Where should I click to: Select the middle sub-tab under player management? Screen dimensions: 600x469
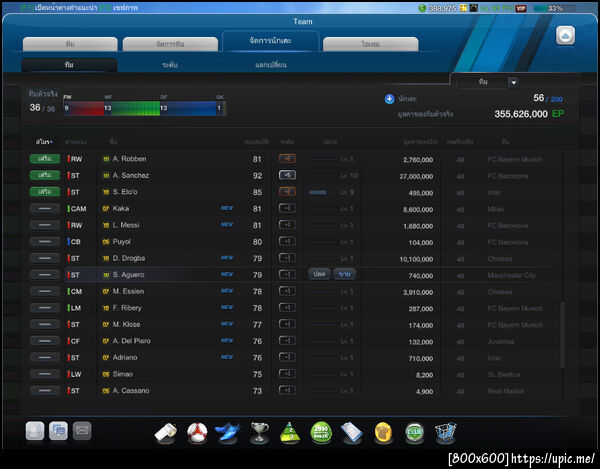(170, 65)
